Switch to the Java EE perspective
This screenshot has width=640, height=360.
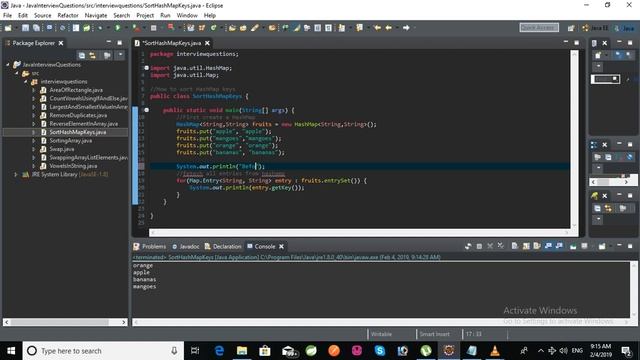point(596,28)
